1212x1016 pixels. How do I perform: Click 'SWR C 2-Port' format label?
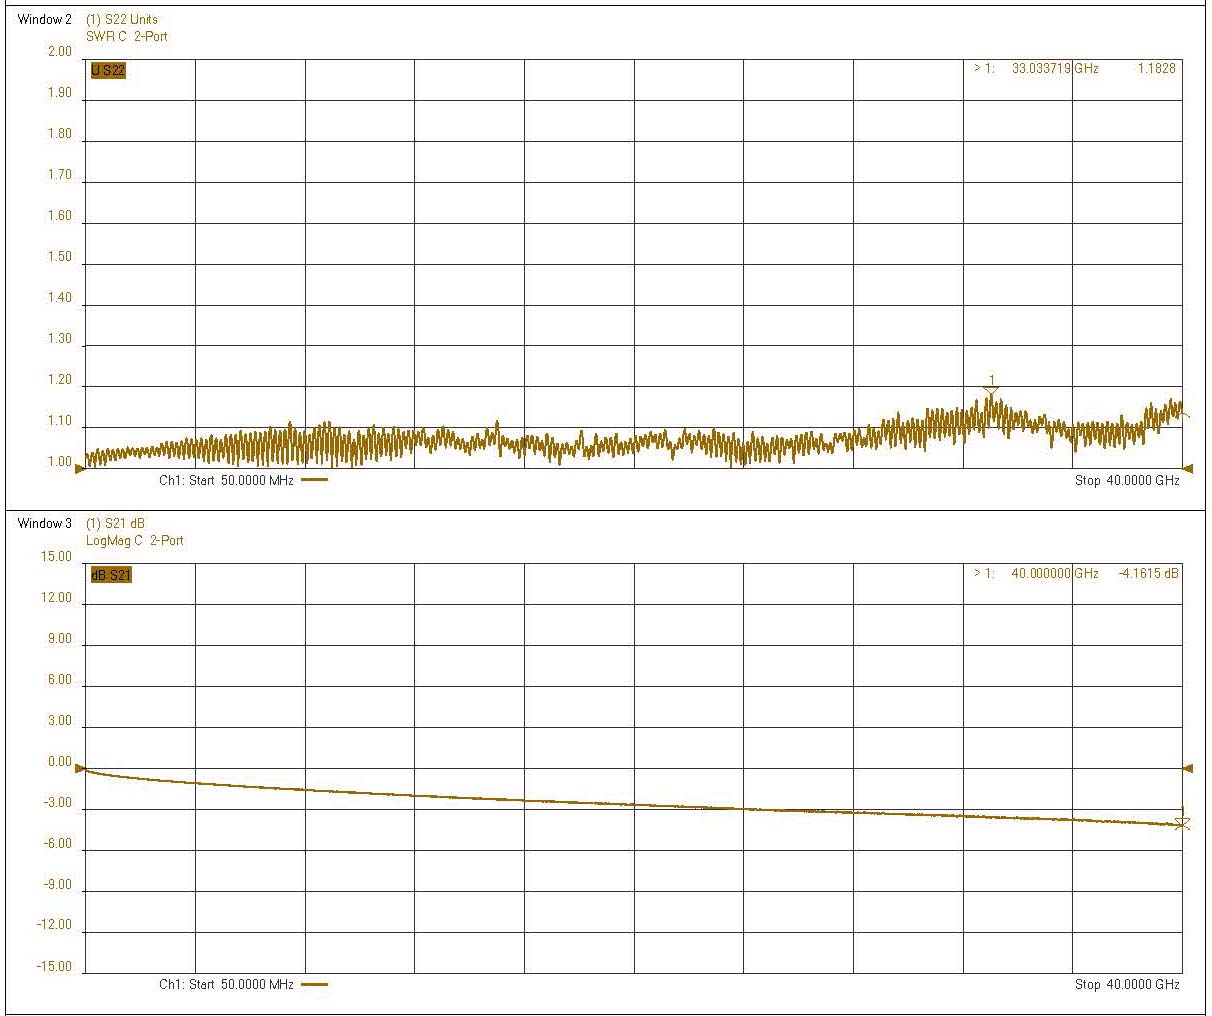point(127,36)
